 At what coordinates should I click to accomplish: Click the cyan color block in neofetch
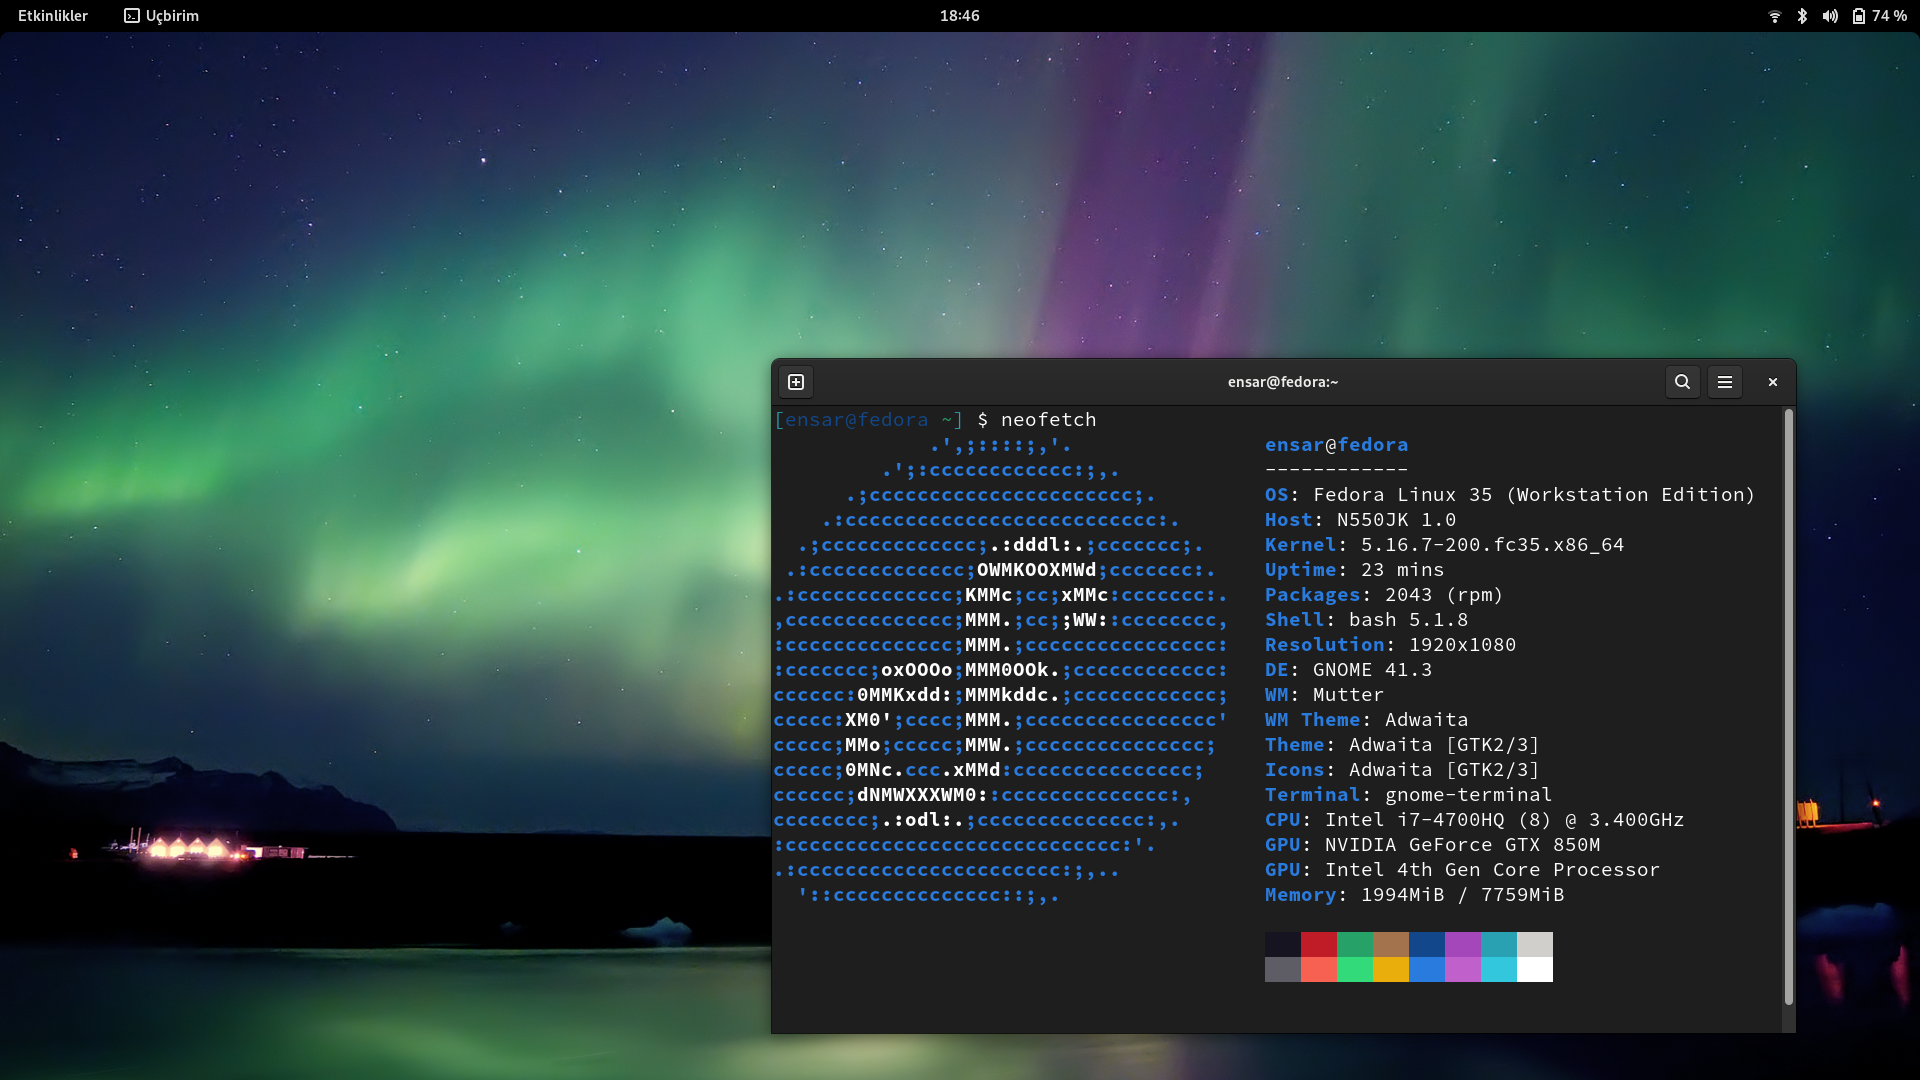coord(1498,969)
